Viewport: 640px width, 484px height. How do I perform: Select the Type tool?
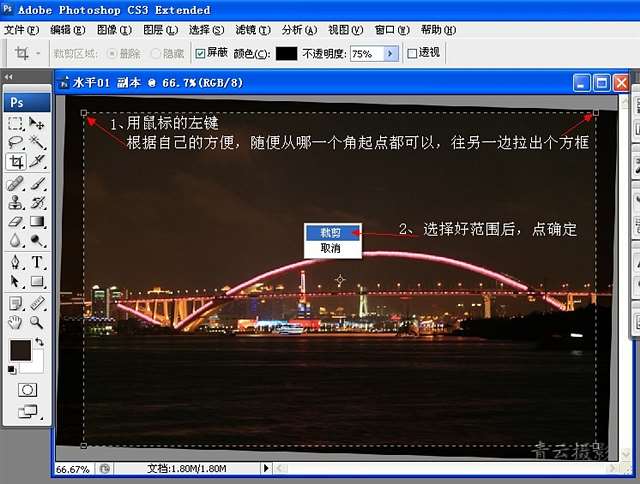(37, 262)
